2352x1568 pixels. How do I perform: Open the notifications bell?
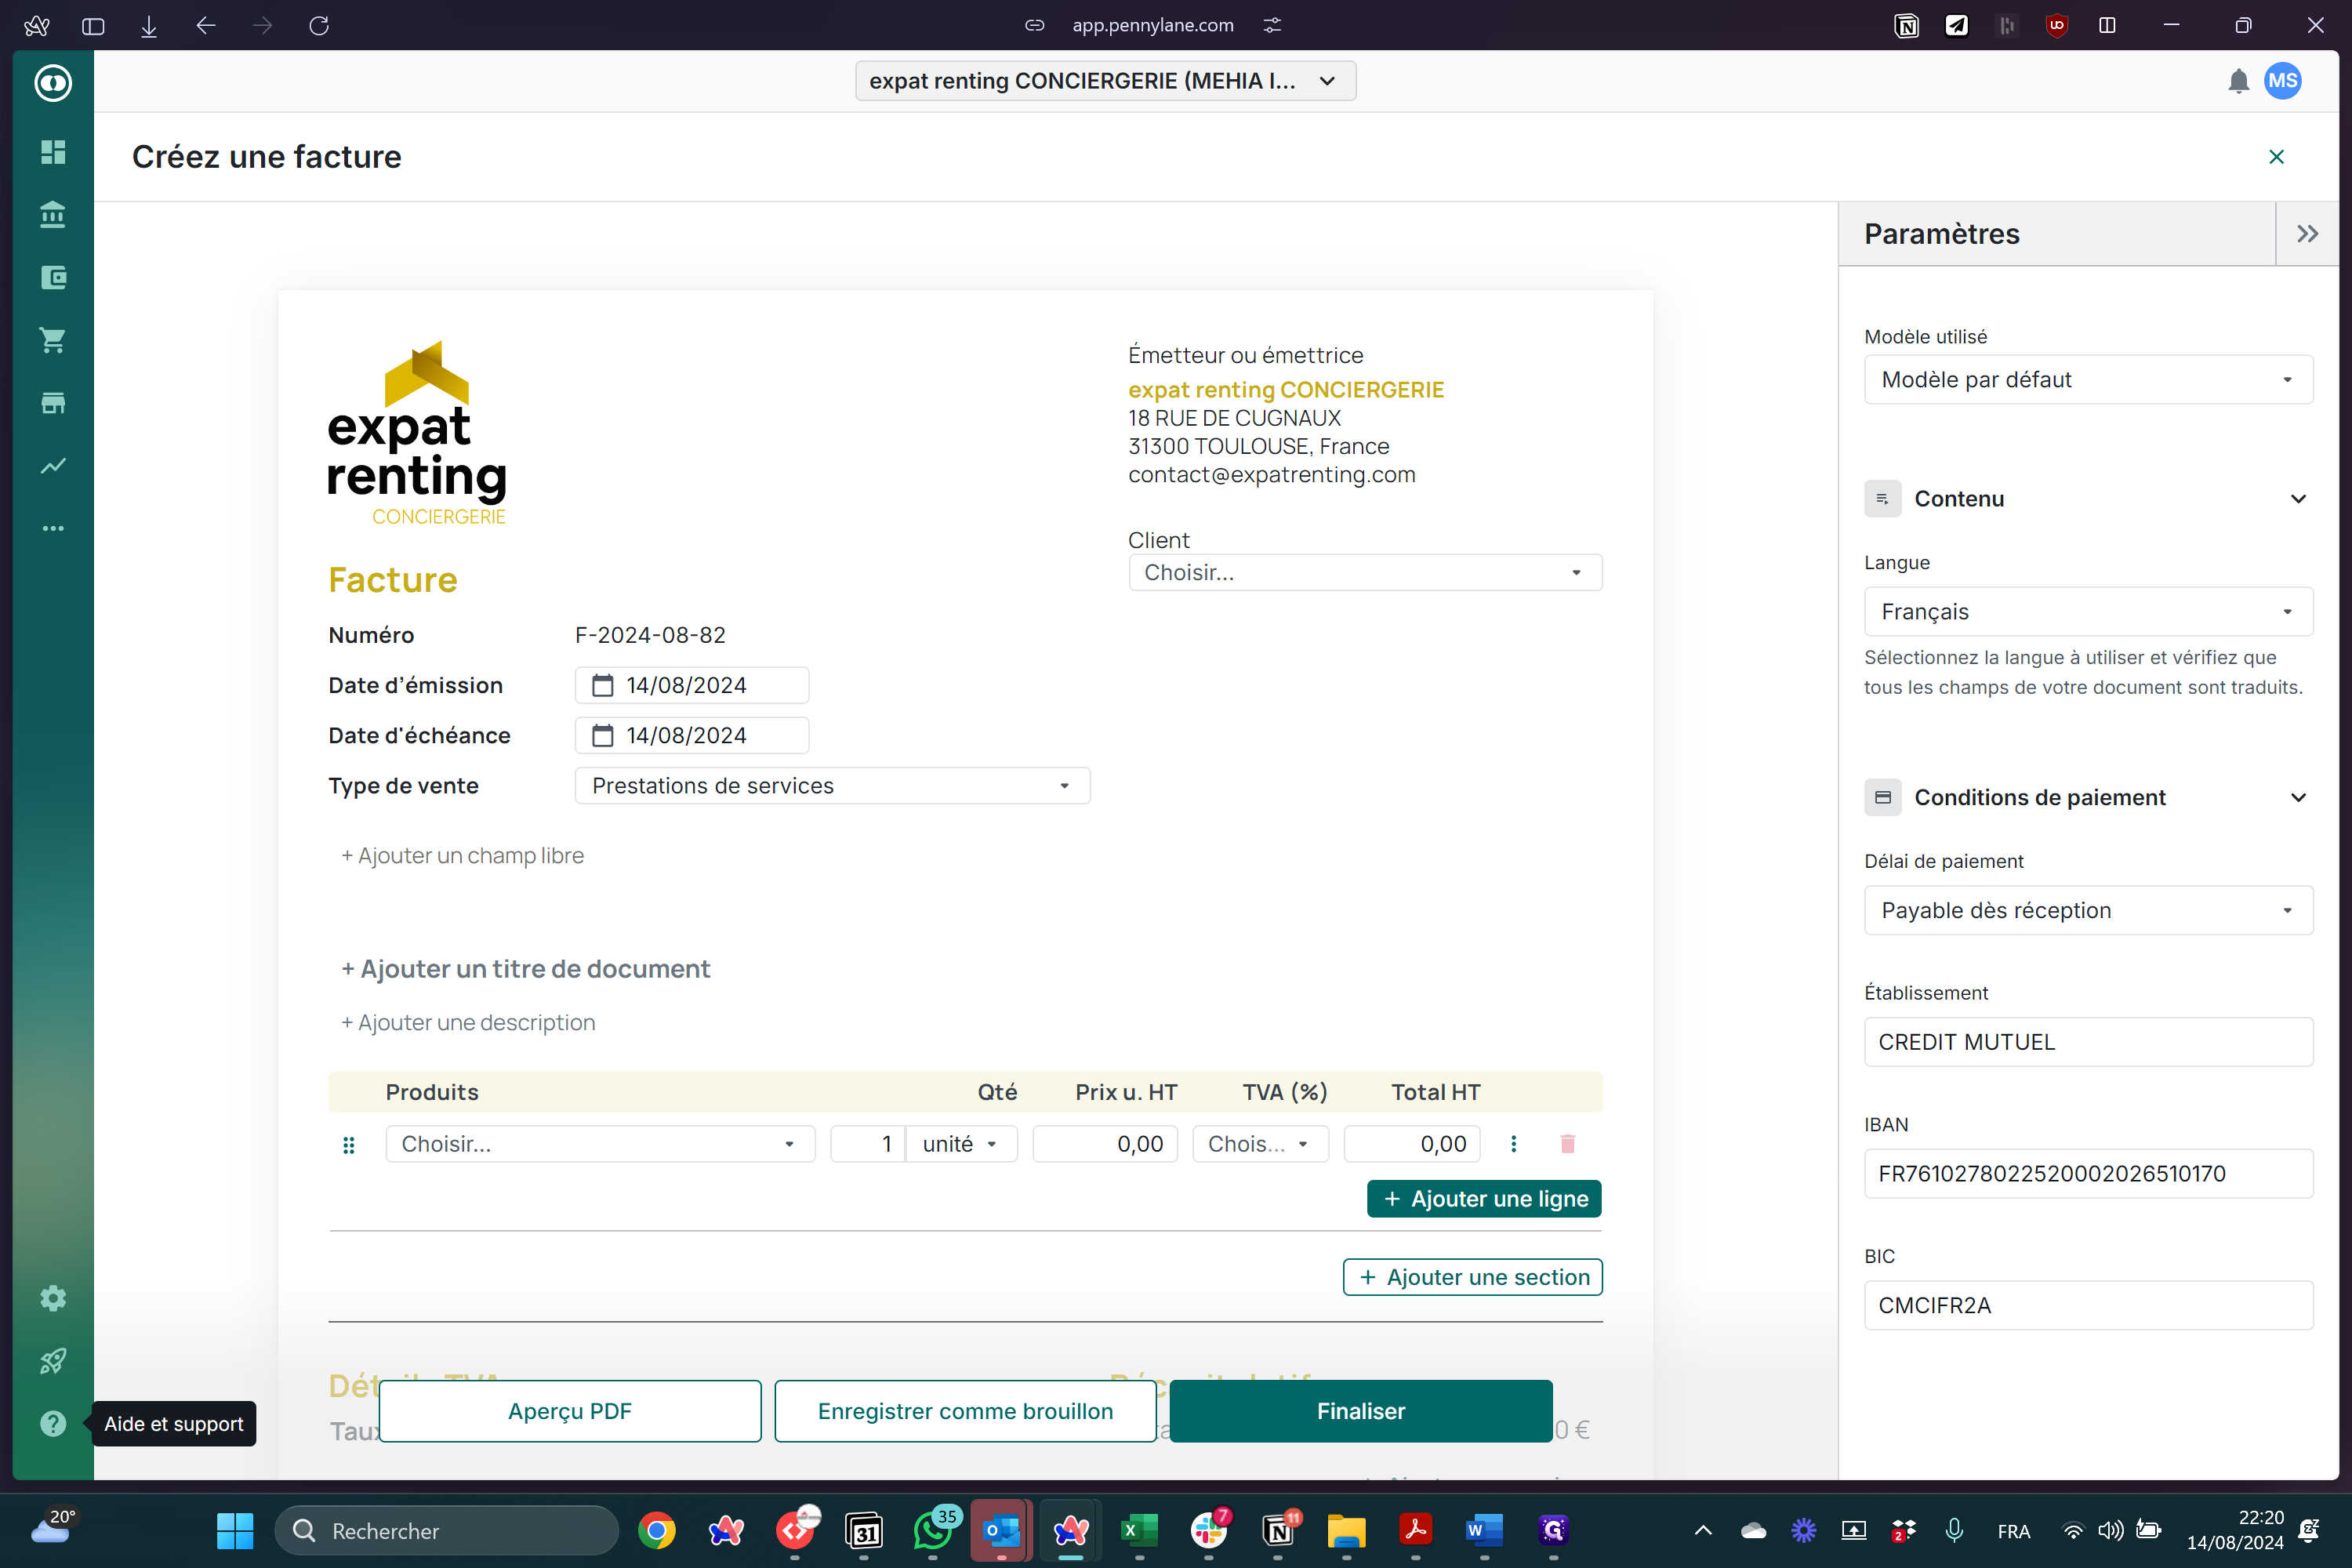click(x=2238, y=81)
